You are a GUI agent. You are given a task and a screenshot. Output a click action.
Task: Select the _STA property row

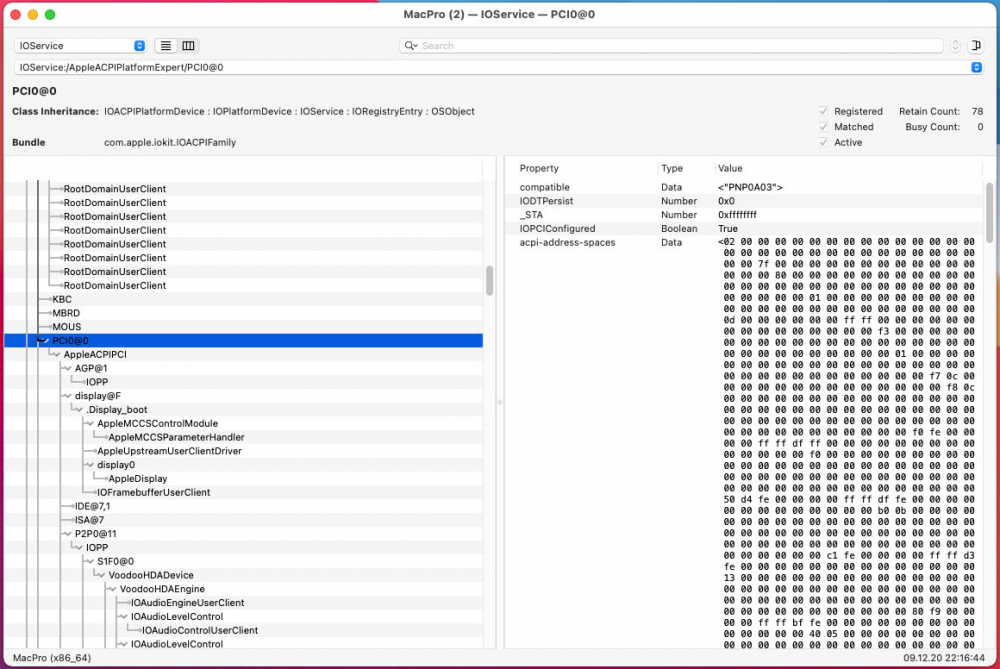[746, 215]
